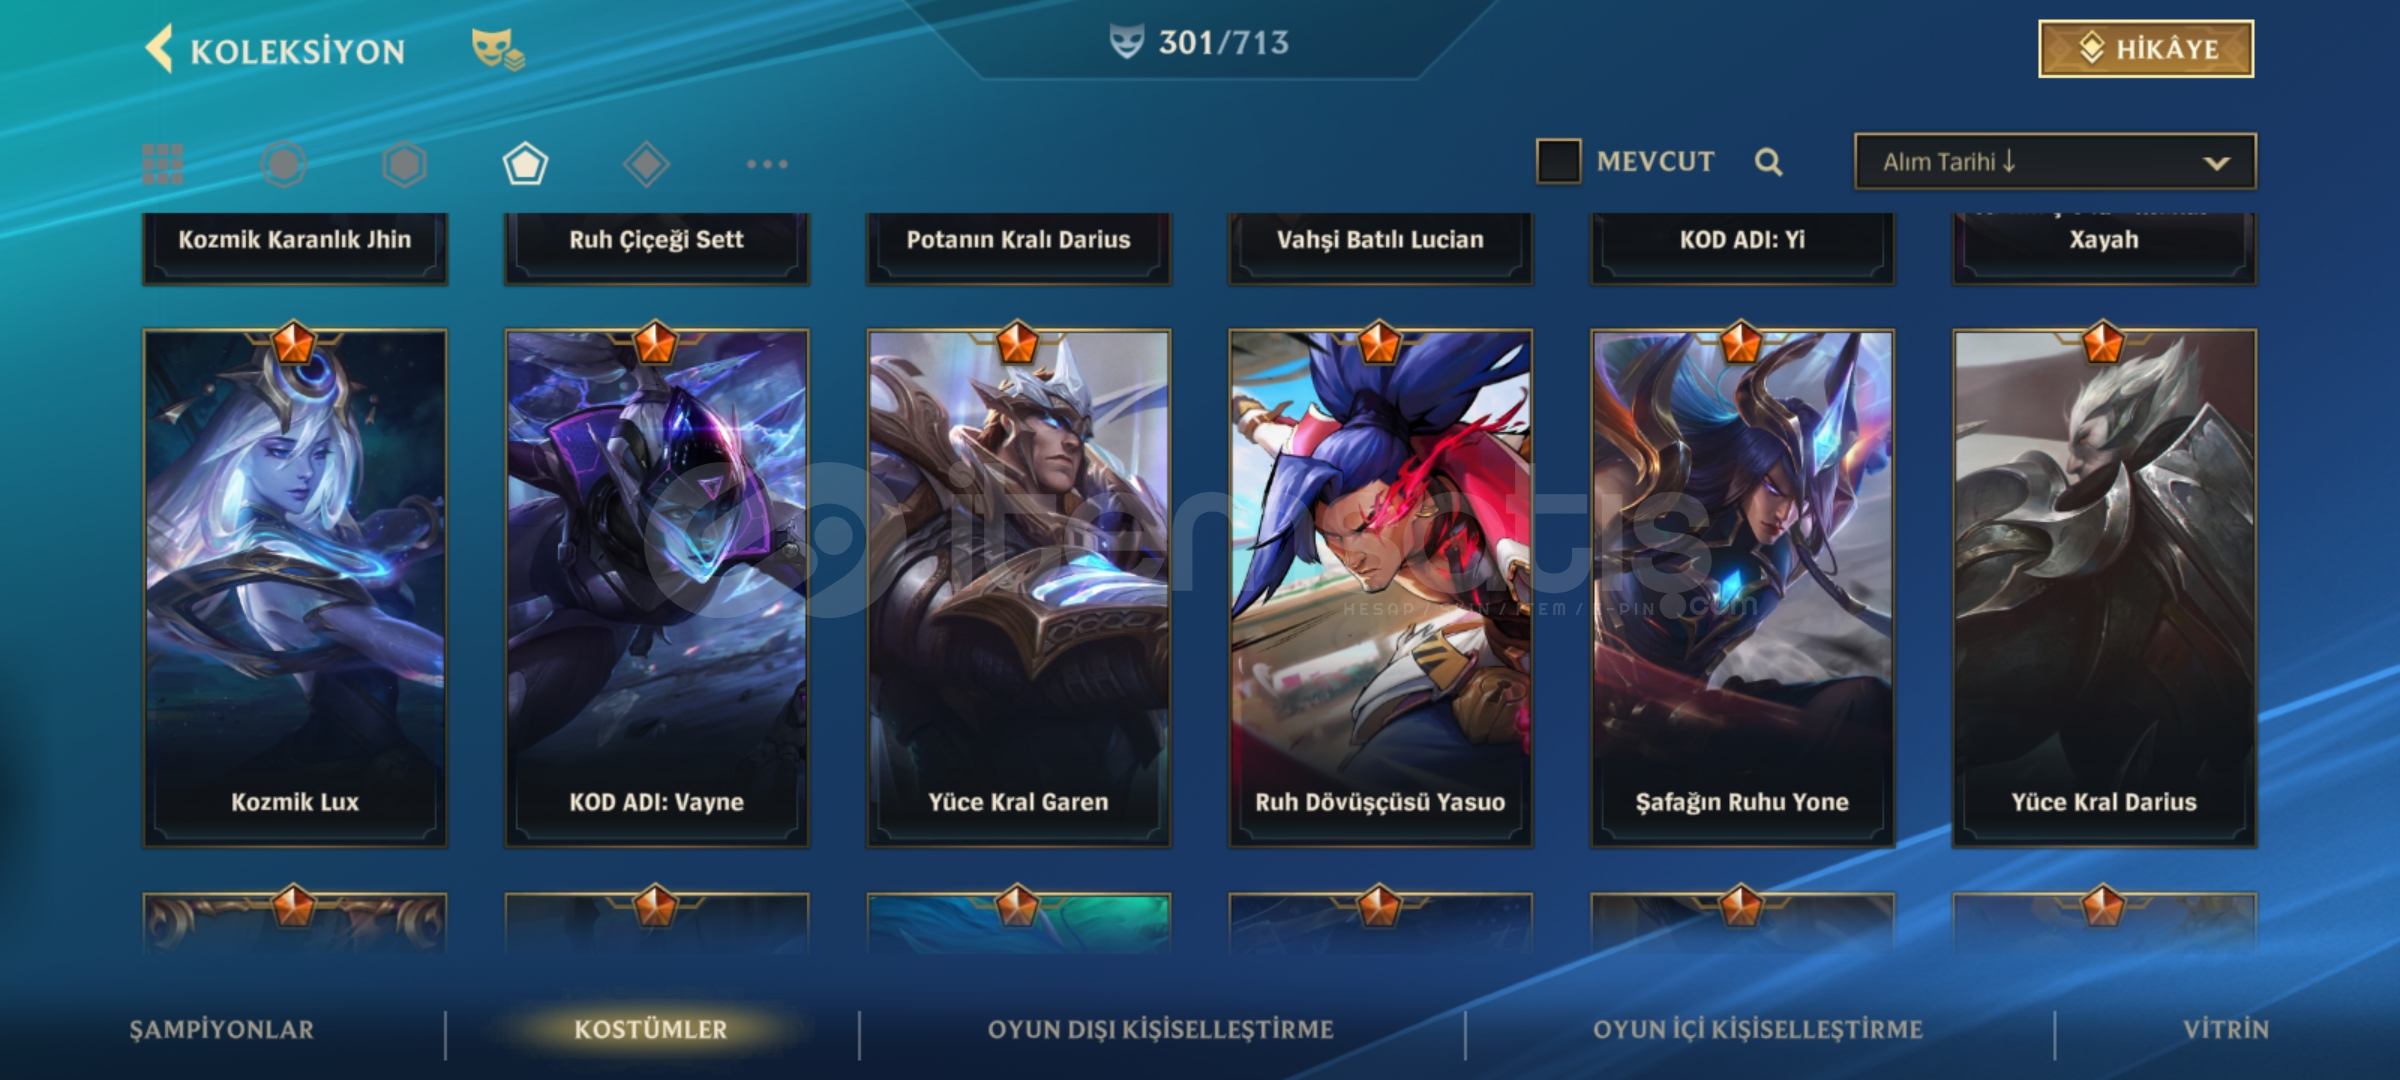Image resolution: width=2400 pixels, height=1080 pixels.
Task: Click the sort dropdown chevron arrow
Action: (2216, 163)
